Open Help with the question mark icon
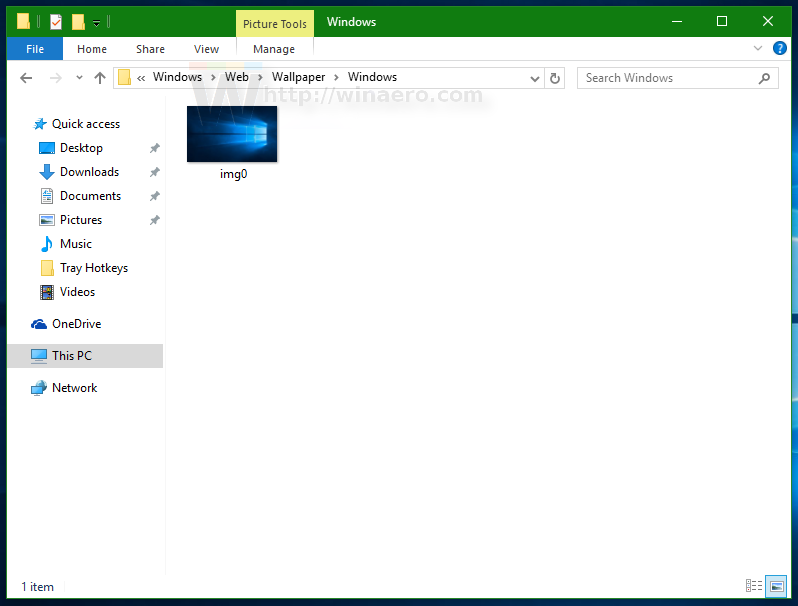The height and width of the screenshot is (606, 798). point(779,48)
